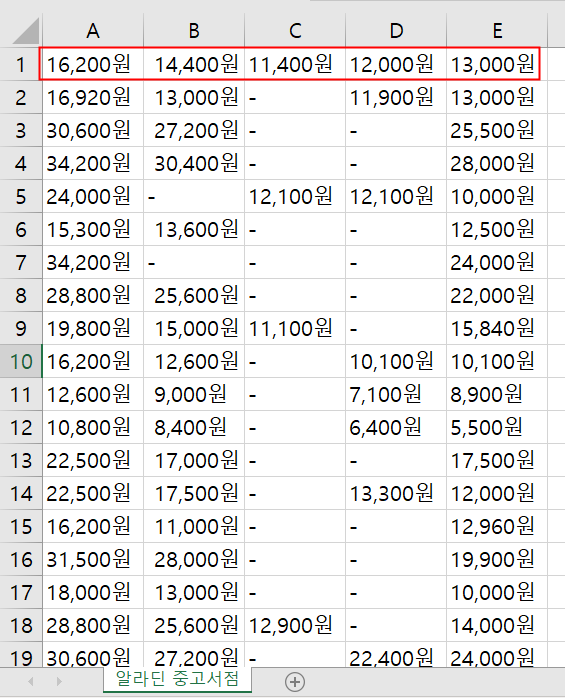Click the select-all corner triangle
Screen dimensions: 565x698
coord(26,31)
